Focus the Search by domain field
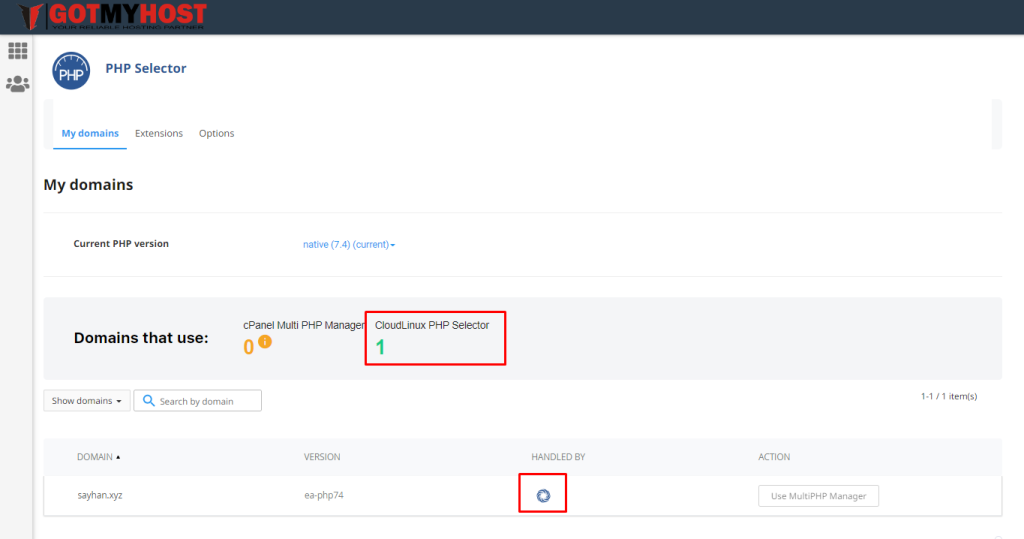The height and width of the screenshot is (539, 1024). pyautogui.click(x=205, y=401)
